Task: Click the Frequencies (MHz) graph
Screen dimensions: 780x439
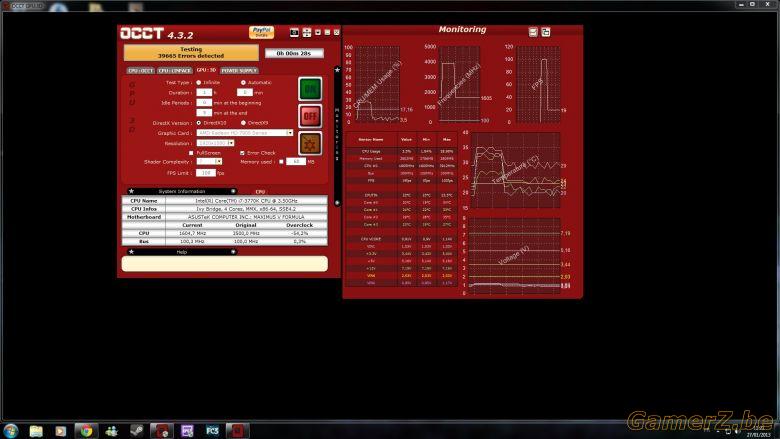Action: click(x=460, y=85)
